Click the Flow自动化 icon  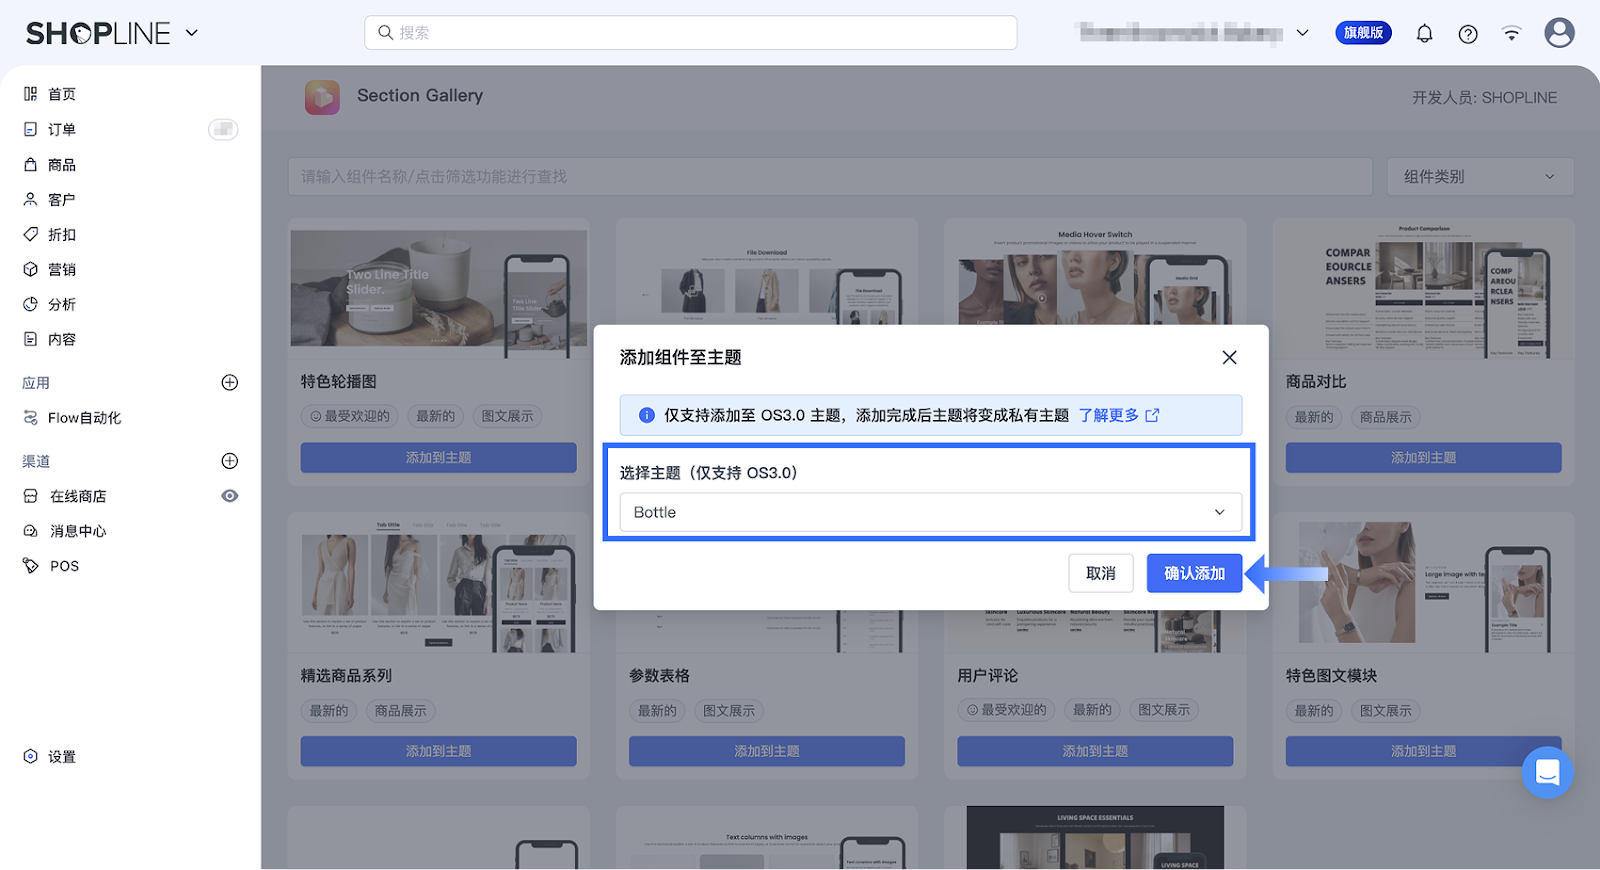coord(31,418)
